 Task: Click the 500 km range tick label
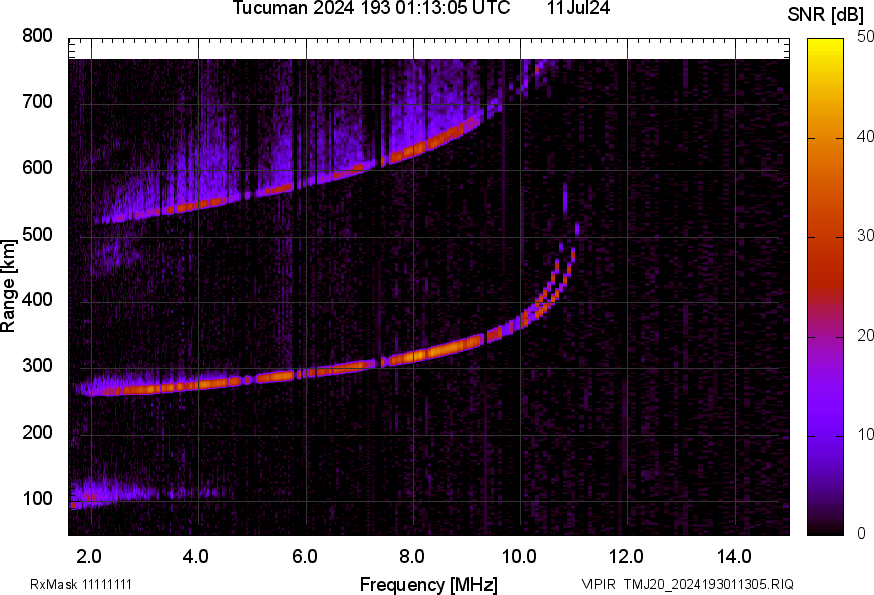point(37,235)
